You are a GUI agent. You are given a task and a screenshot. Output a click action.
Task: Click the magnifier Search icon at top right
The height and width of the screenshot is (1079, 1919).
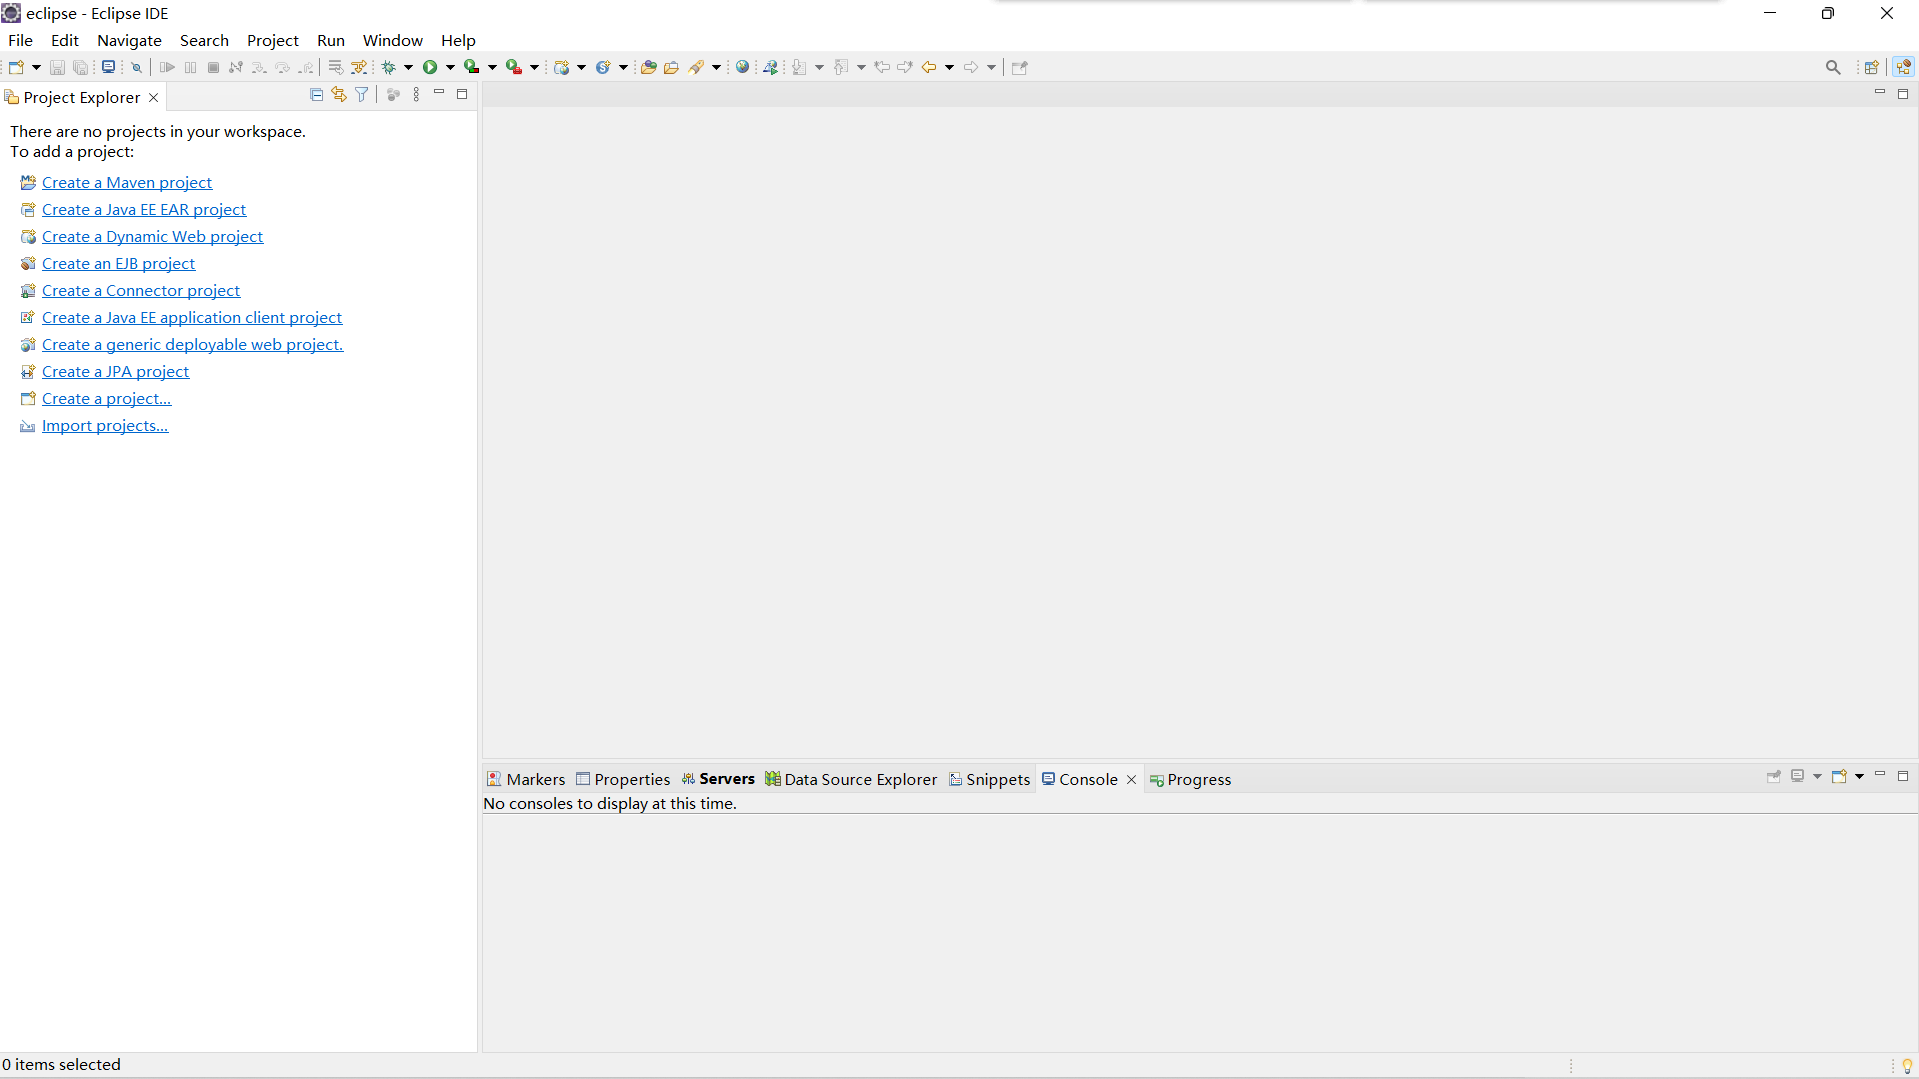coord(1833,67)
